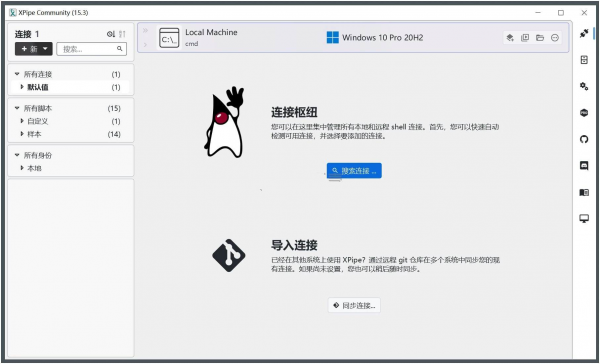
Task: Click the Windows 10 Pro 20H2 label
Action: [x=383, y=38]
